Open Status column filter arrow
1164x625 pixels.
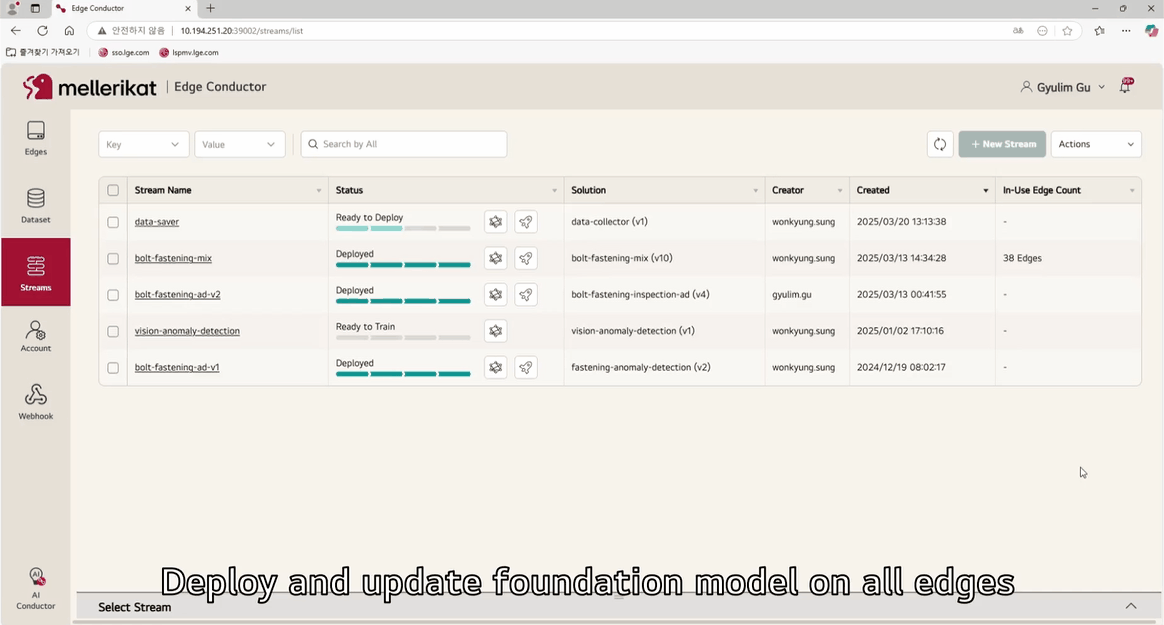tap(554, 191)
